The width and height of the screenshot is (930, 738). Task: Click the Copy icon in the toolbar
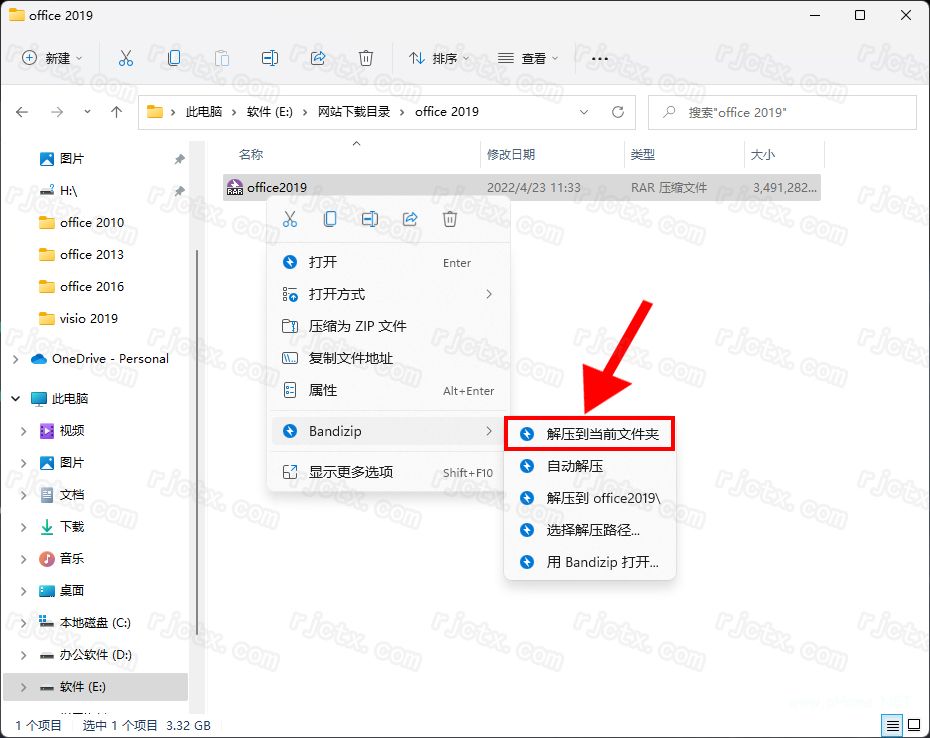point(174,58)
